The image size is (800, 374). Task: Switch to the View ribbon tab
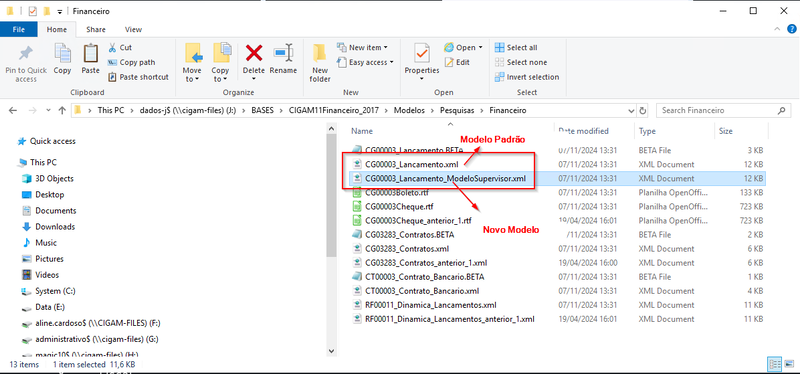(134, 30)
